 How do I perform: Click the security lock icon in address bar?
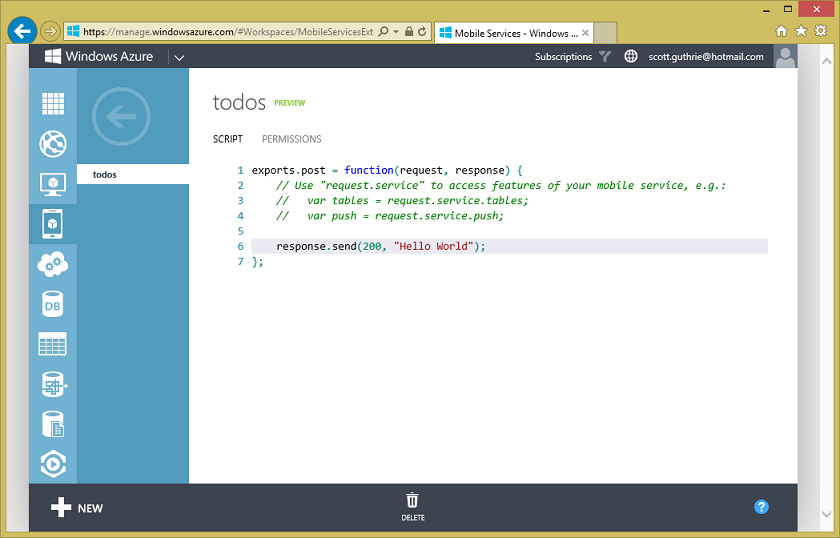tap(409, 32)
